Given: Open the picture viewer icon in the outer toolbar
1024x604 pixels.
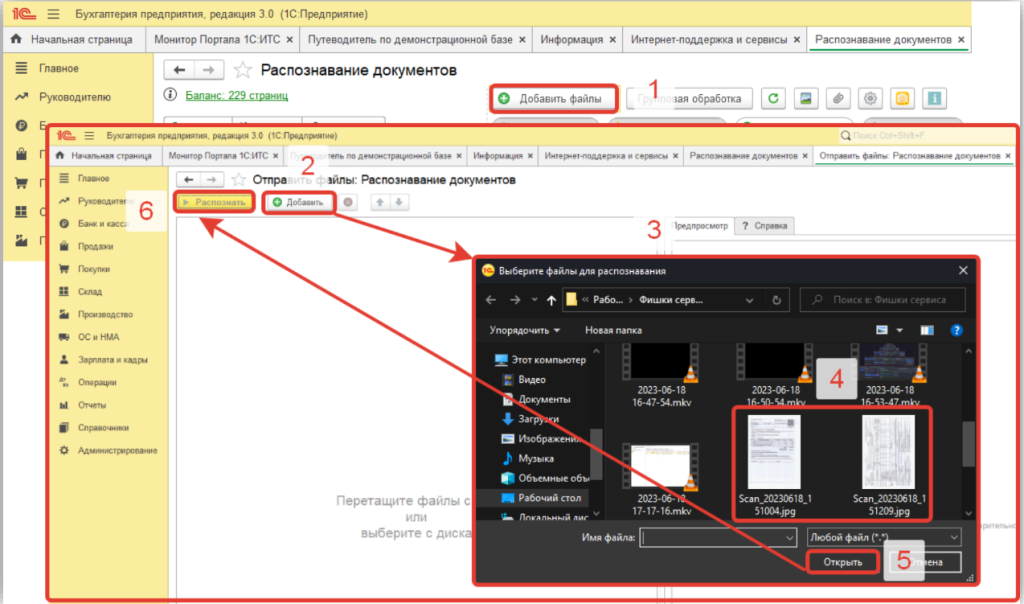Looking at the screenshot, I should [x=806, y=99].
